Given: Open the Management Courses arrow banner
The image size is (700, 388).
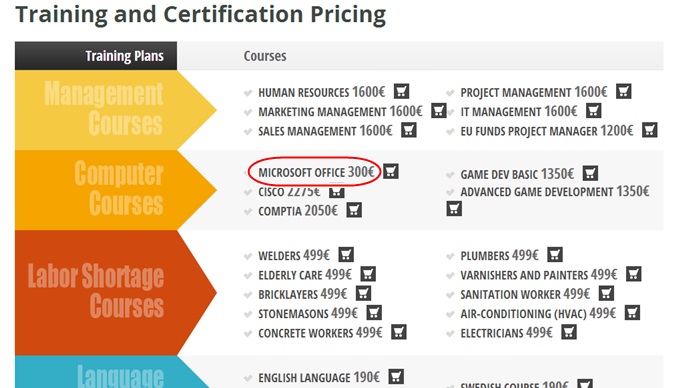Looking at the screenshot, I should point(116,110).
